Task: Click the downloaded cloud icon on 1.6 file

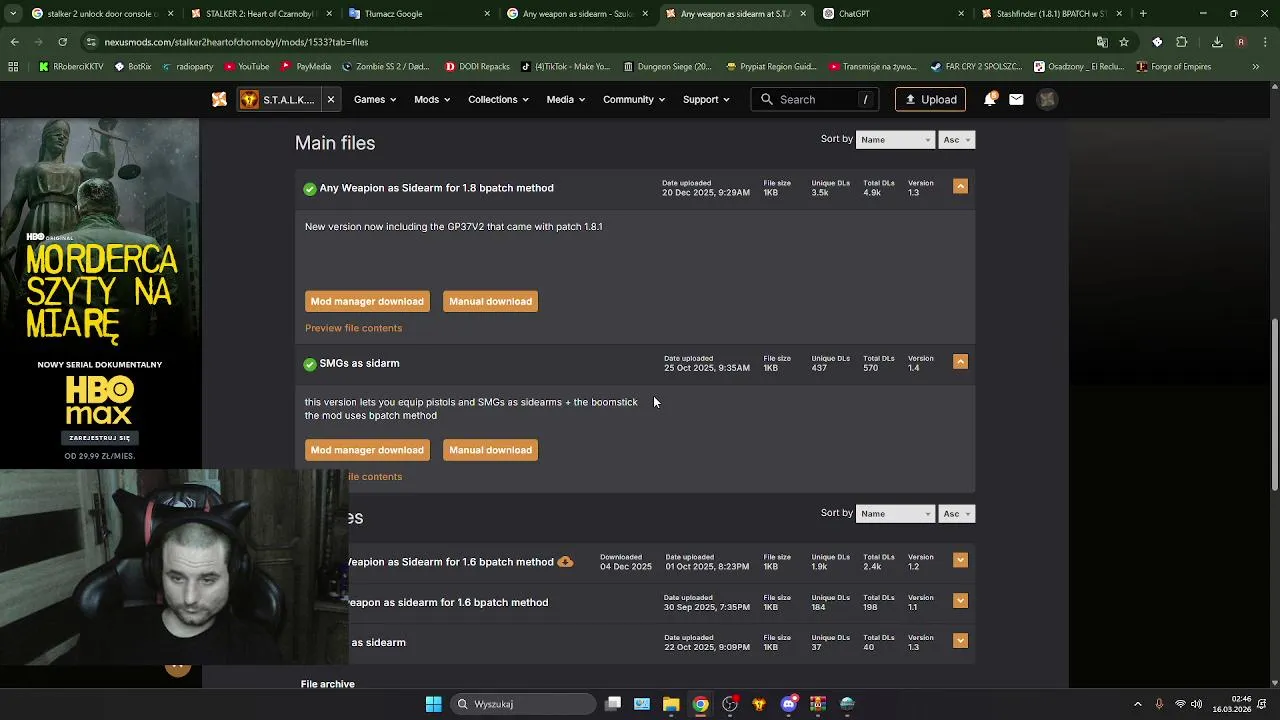Action: pyautogui.click(x=565, y=562)
